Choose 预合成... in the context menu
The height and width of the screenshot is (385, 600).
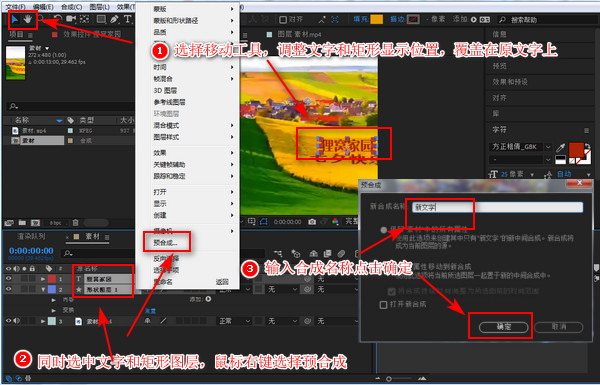click(166, 243)
